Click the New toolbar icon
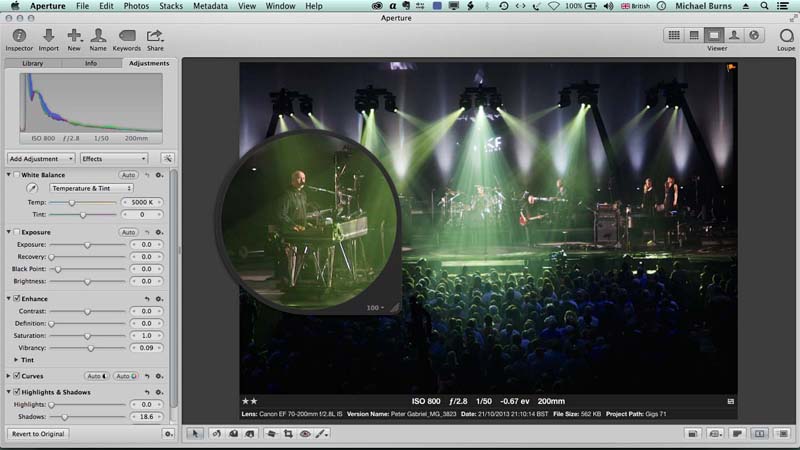Image resolution: width=800 pixels, height=450 pixels. pyautogui.click(x=74, y=40)
